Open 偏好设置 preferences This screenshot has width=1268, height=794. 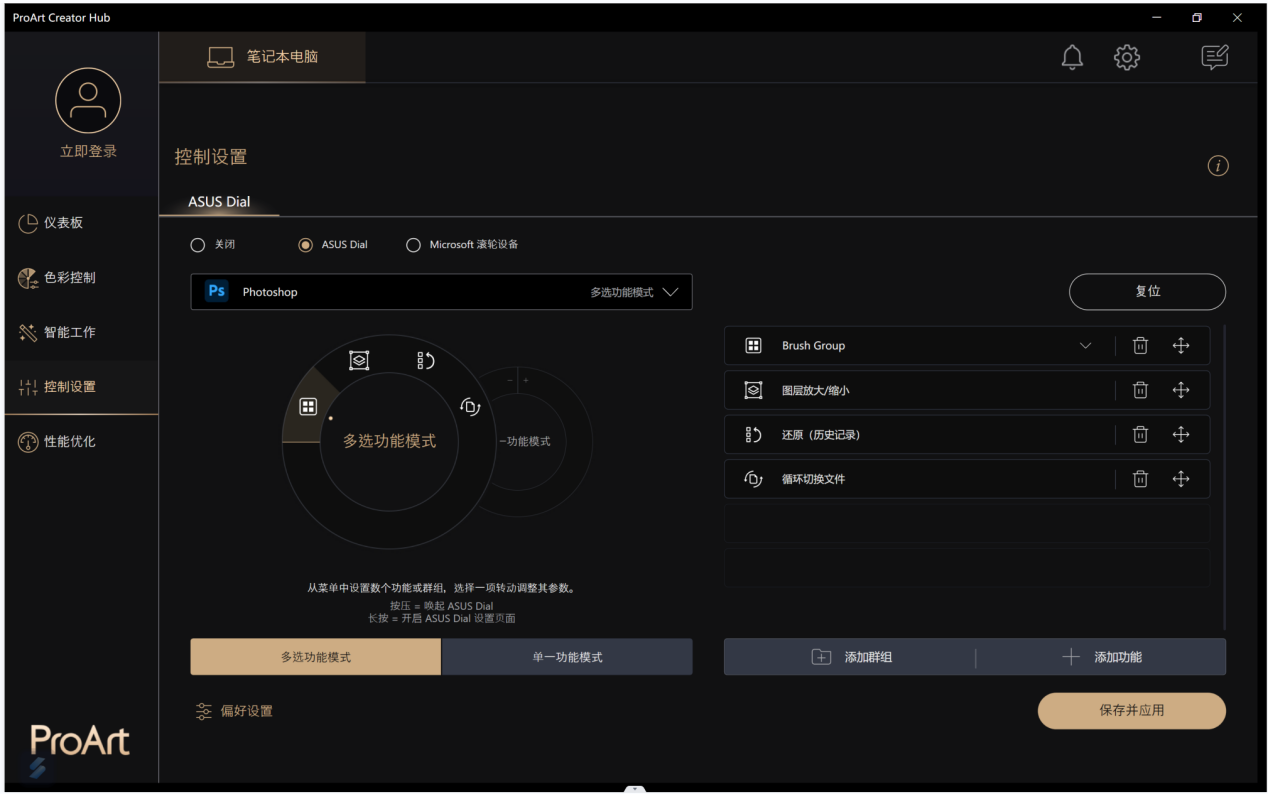click(x=234, y=711)
